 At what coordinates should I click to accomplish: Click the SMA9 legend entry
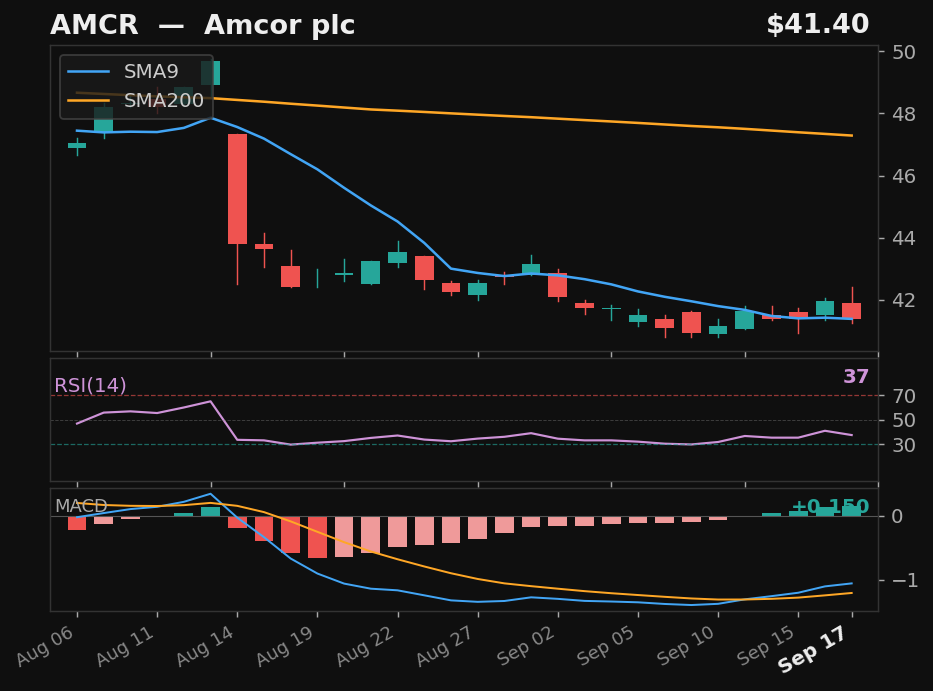[x=151, y=72]
